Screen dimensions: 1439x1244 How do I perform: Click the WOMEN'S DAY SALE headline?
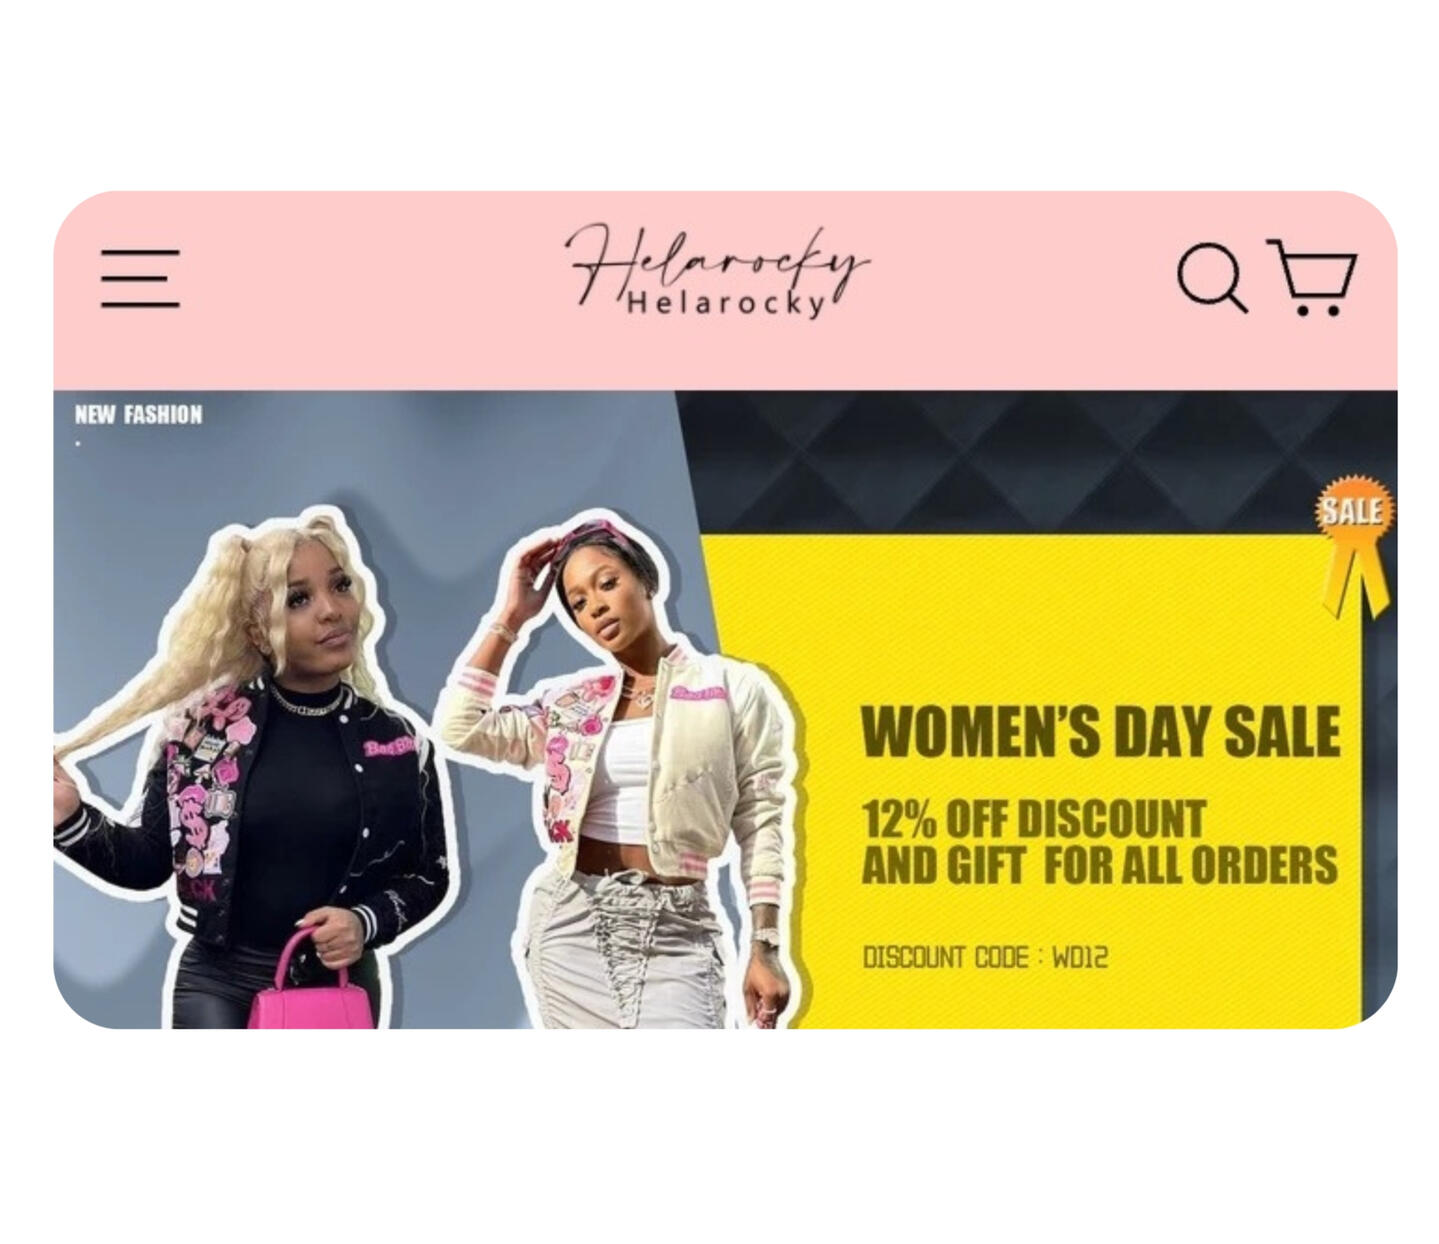click(x=1100, y=731)
